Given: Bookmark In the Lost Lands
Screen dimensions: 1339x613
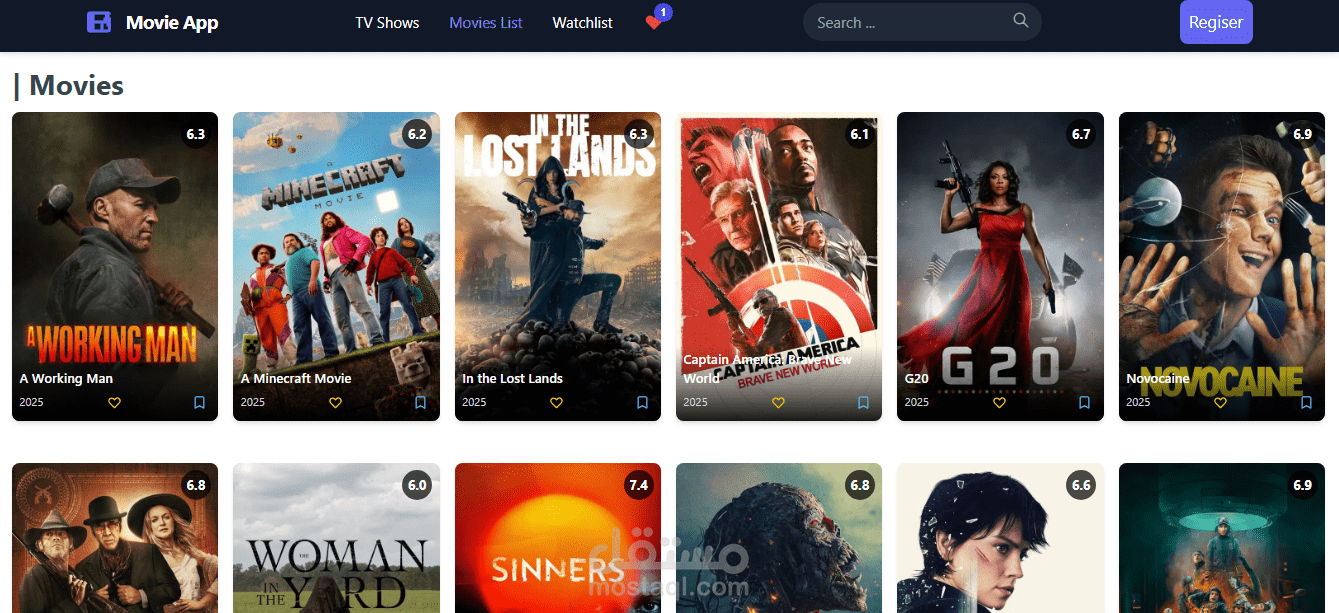Looking at the screenshot, I should click(642, 402).
